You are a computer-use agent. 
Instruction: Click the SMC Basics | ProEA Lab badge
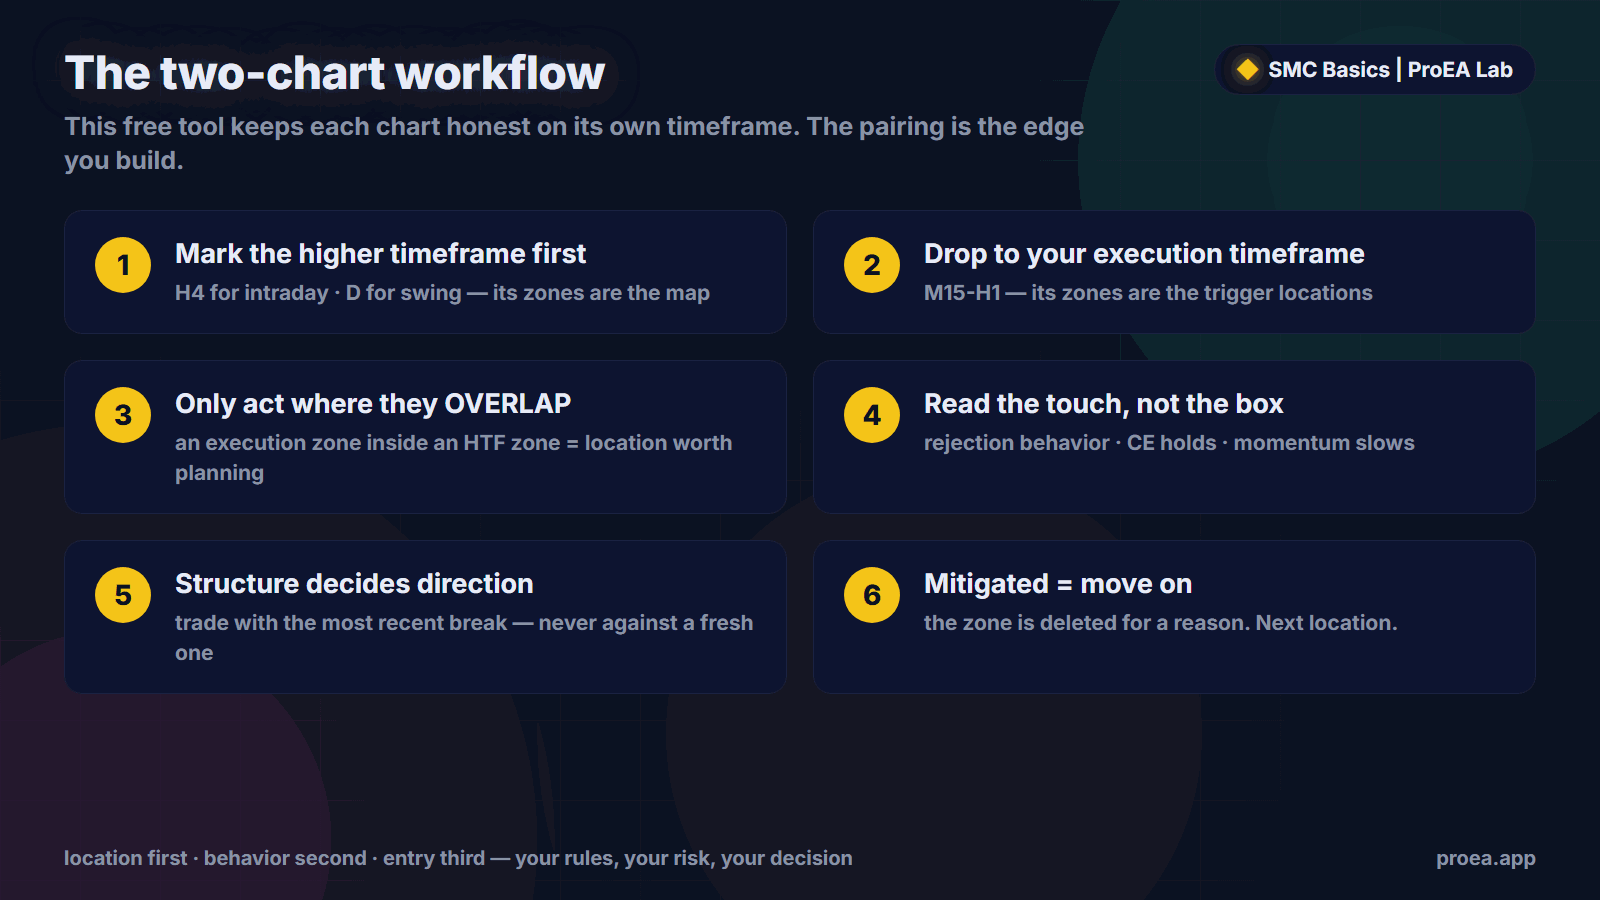click(1375, 70)
